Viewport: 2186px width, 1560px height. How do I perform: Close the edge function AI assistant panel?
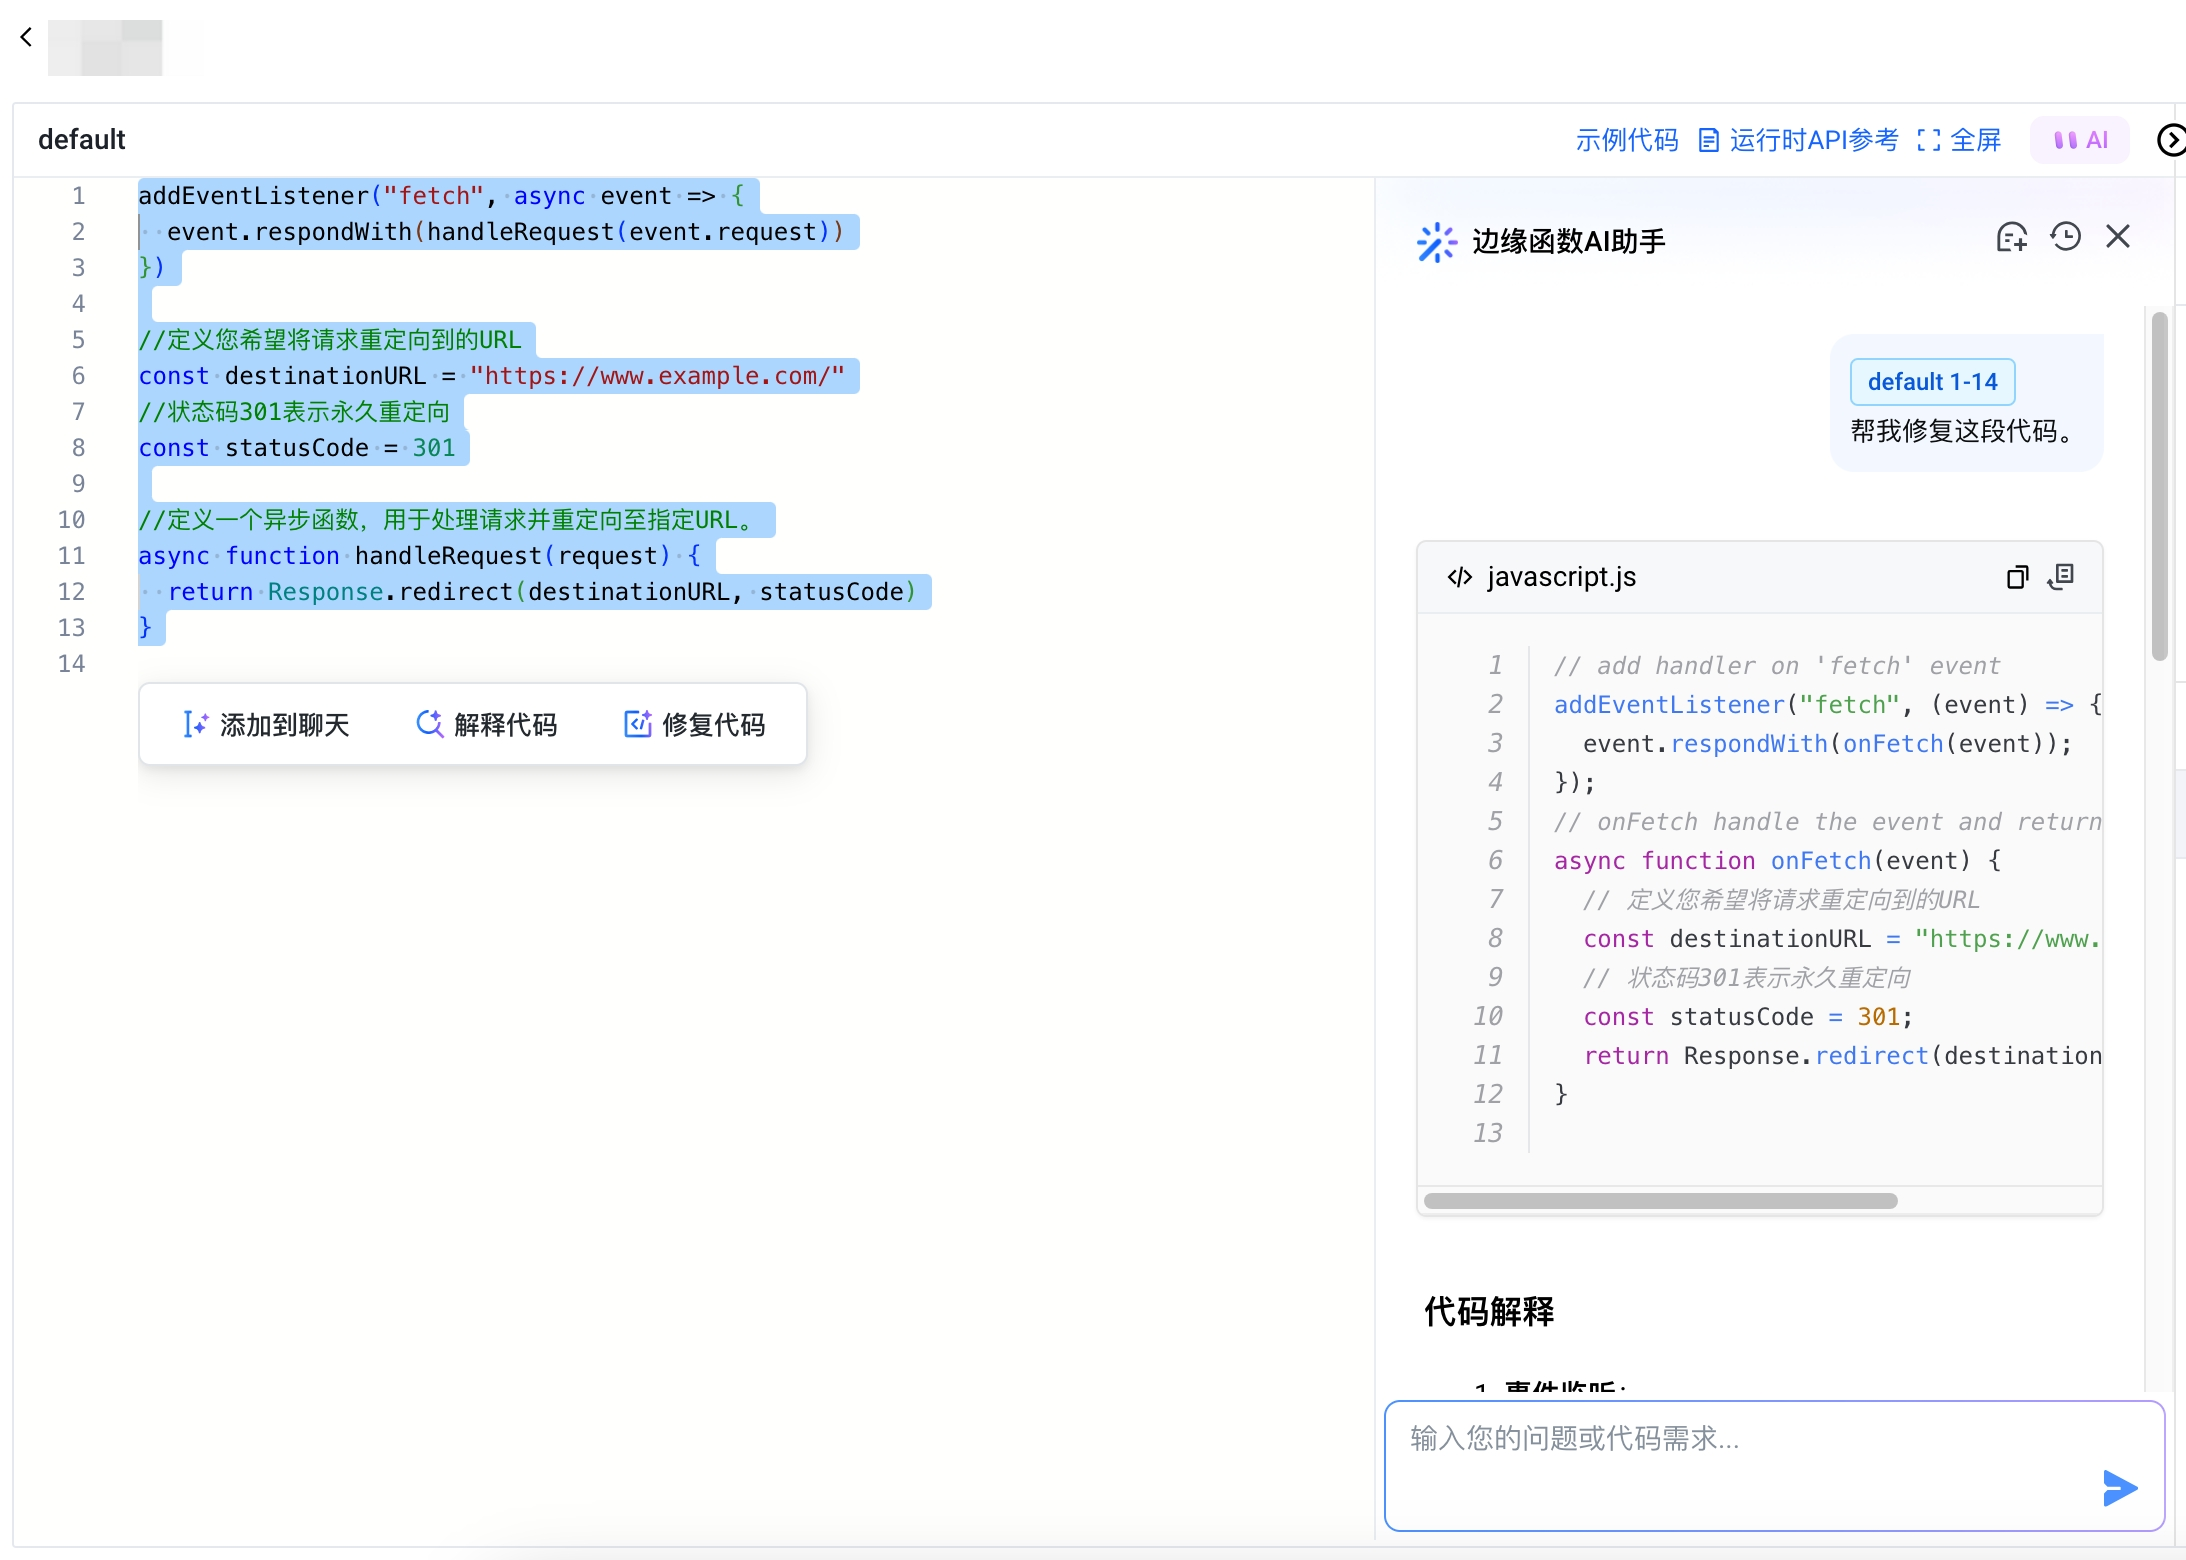click(2118, 238)
